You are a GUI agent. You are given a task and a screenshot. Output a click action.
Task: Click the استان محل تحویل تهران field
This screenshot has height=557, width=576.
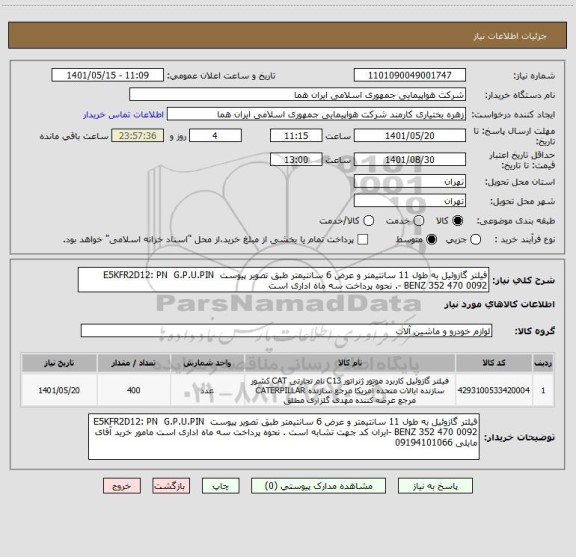[410, 182]
